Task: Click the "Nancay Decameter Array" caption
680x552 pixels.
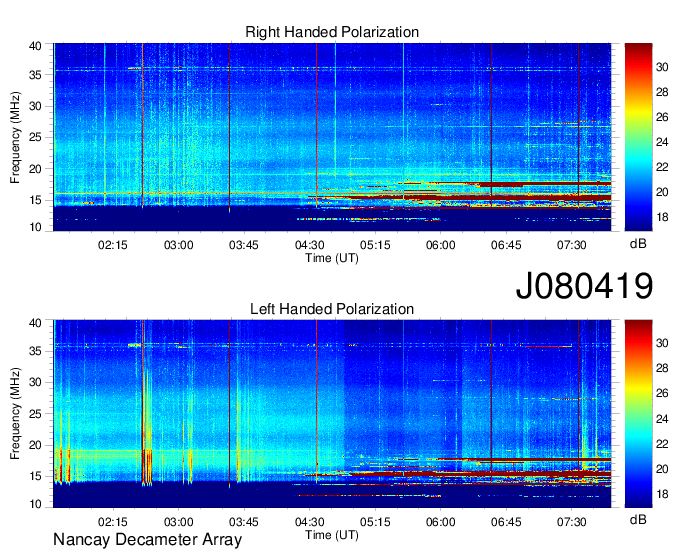Action: pos(147,540)
